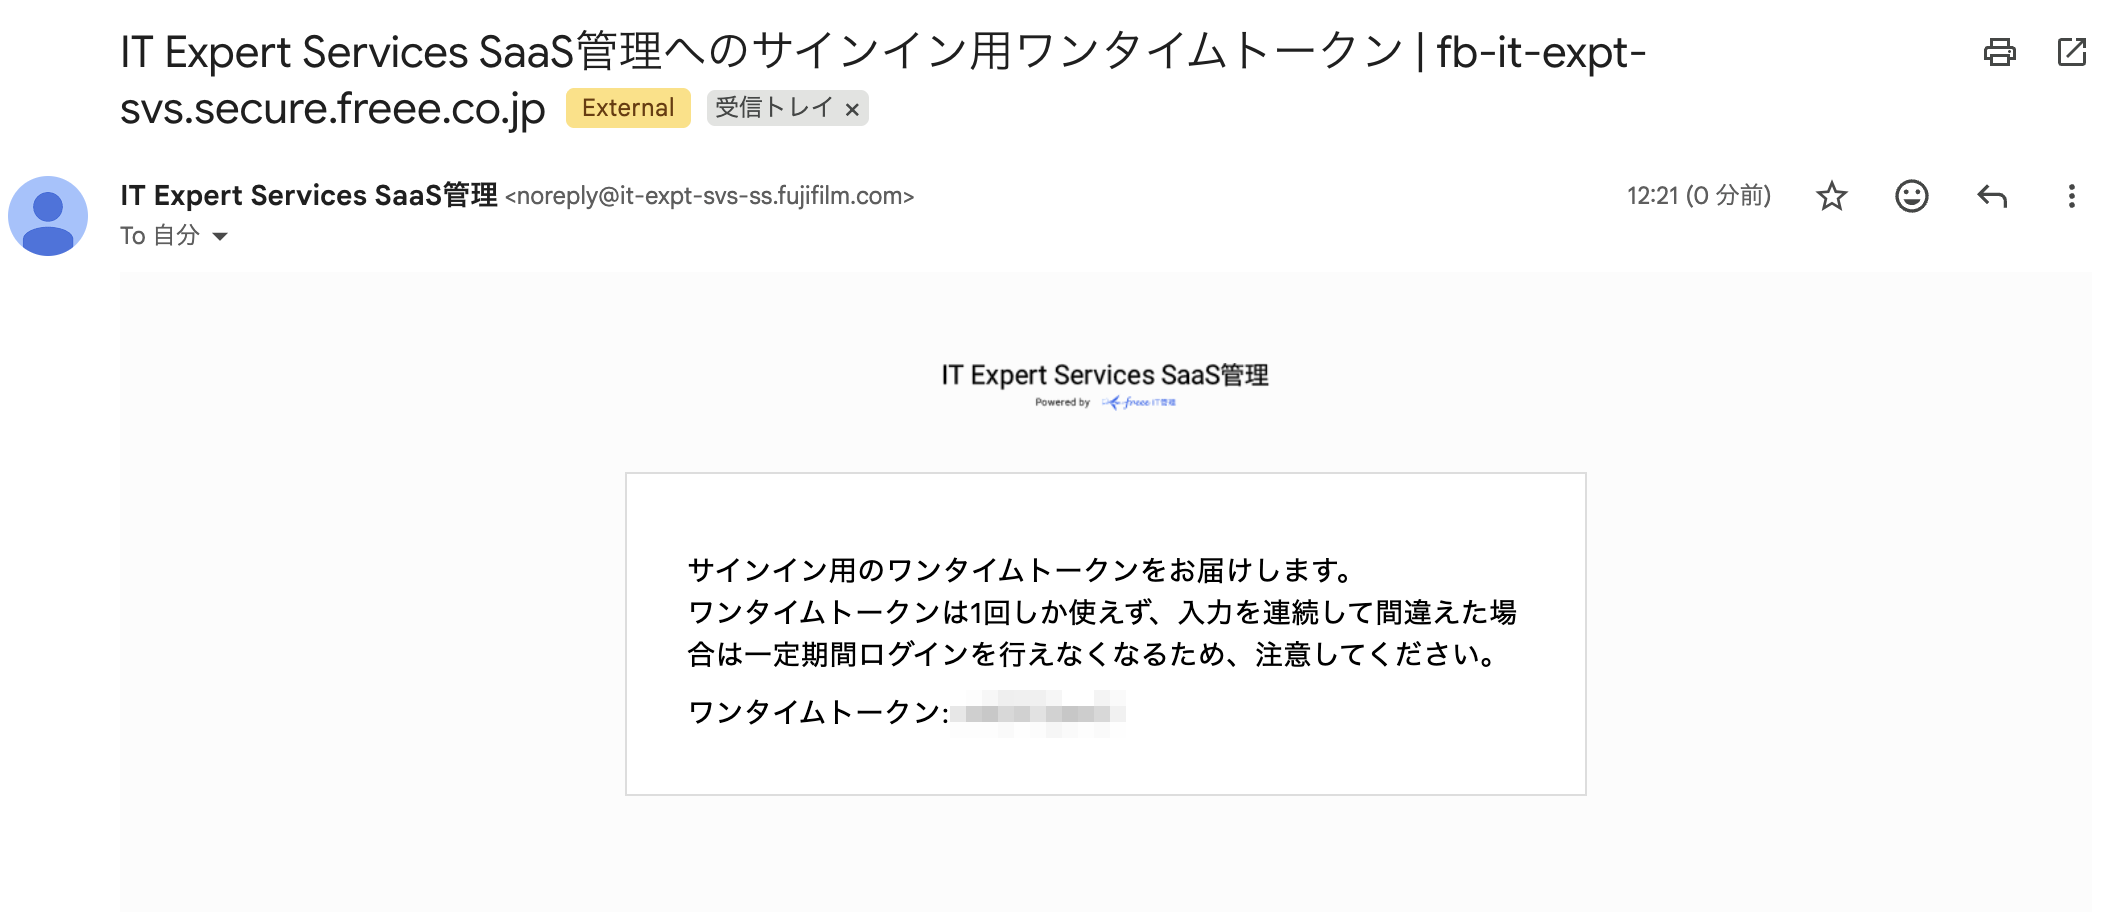The width and height of the screenshot is (2128, 912).
Task: Click the yellow External tag
Action: [x=628, y=108]
